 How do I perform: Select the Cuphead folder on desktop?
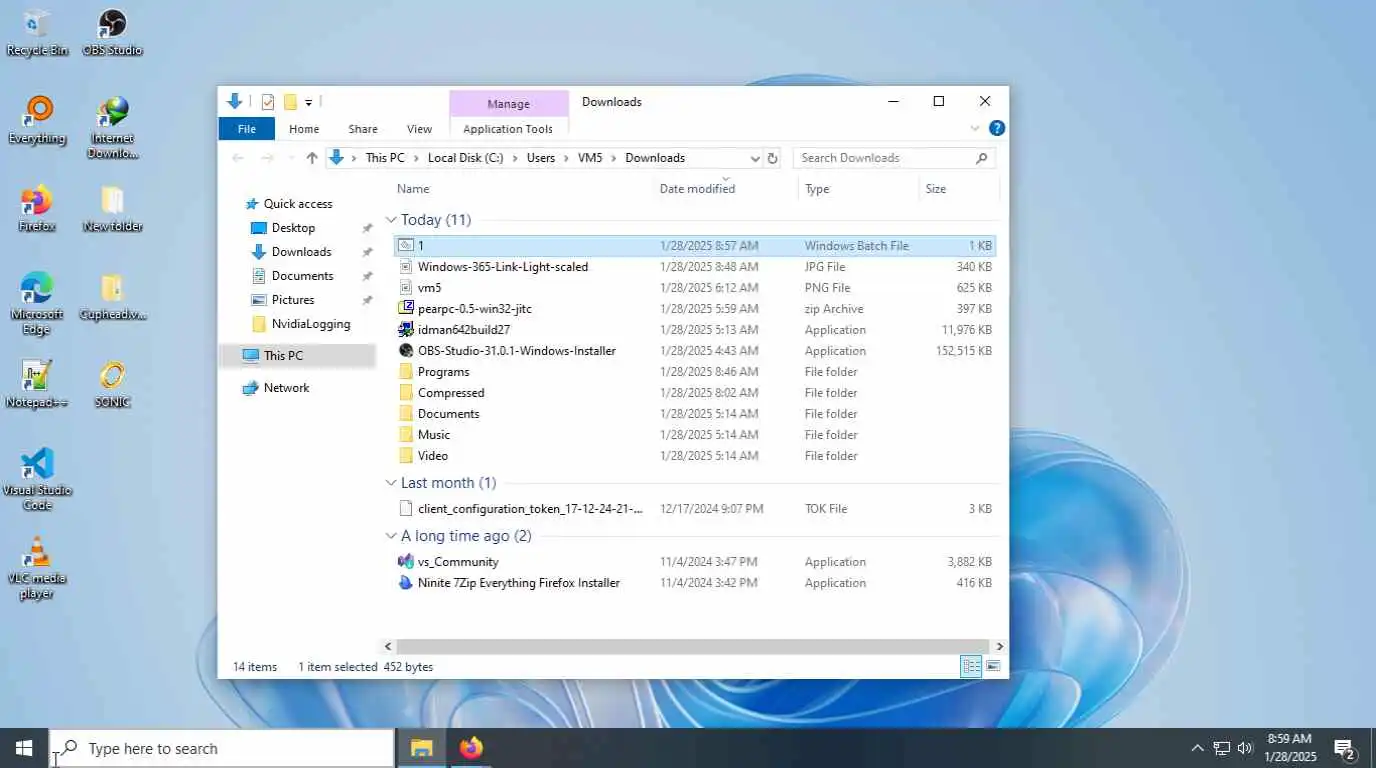pos(112,297)
